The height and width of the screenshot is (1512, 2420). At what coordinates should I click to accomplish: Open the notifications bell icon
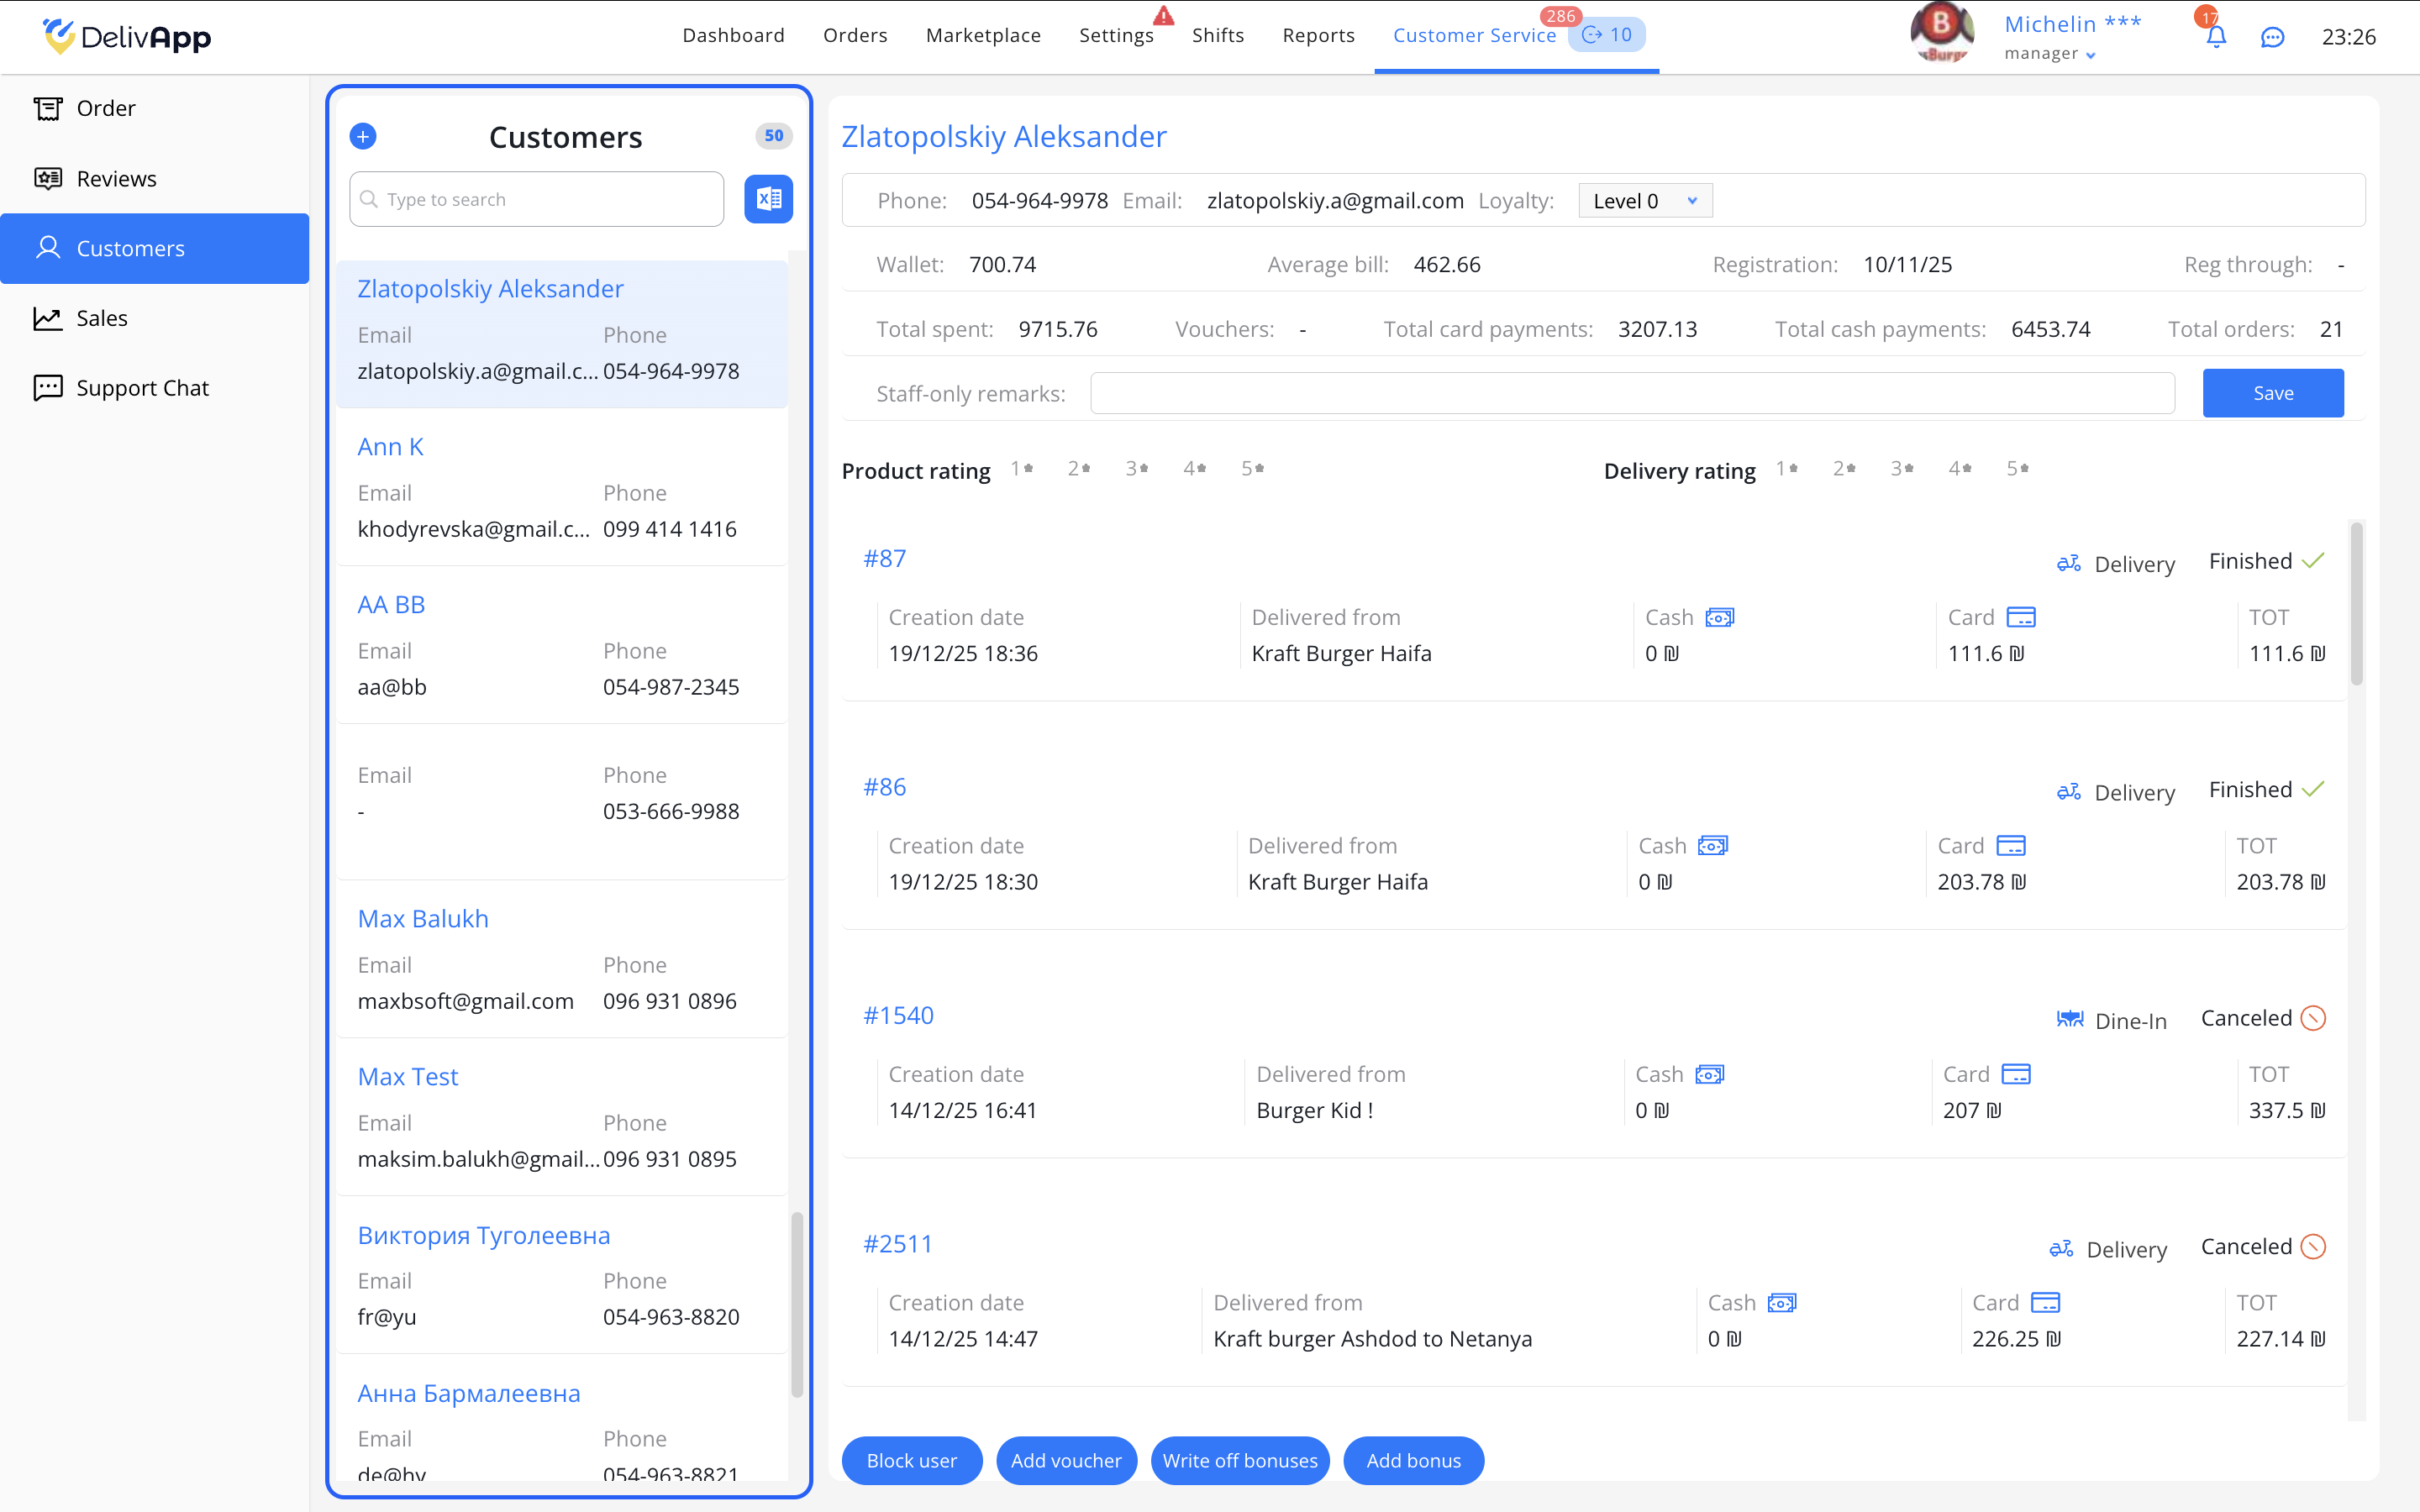[2216, 38]
